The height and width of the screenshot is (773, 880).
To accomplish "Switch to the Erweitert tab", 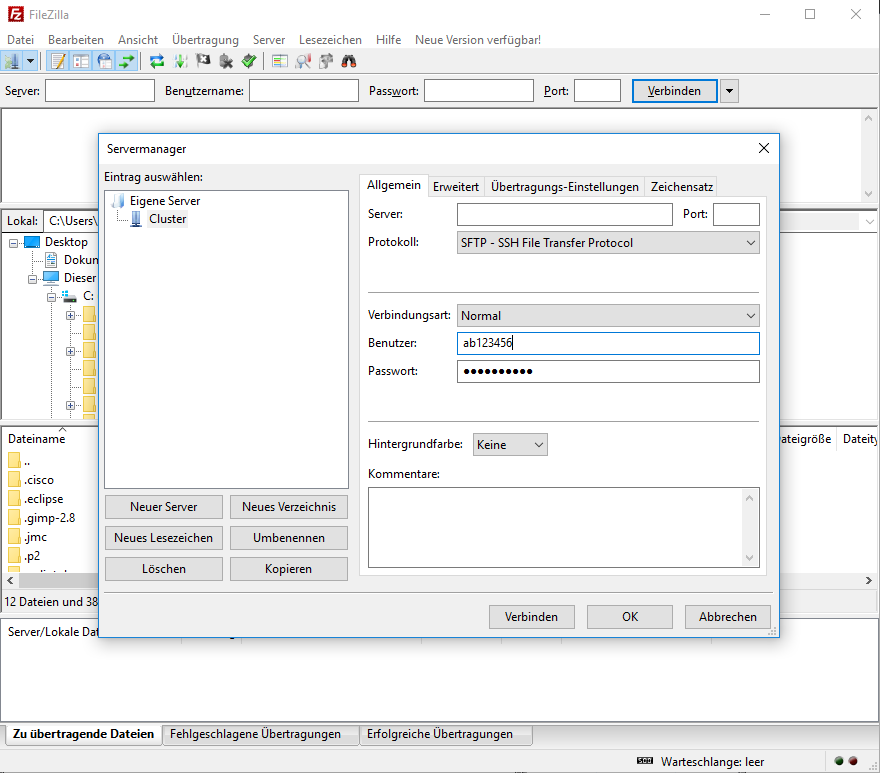I will 456,187.
